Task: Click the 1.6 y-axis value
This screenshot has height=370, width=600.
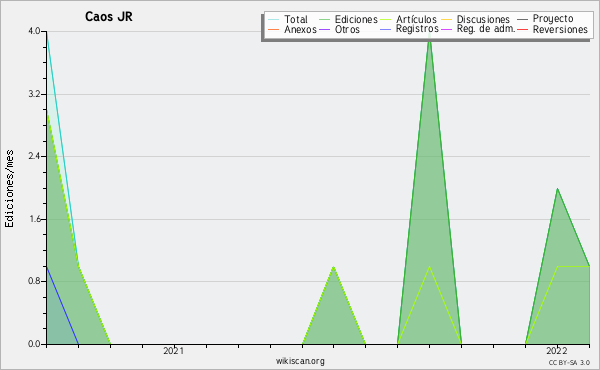Action: point(34,219)
